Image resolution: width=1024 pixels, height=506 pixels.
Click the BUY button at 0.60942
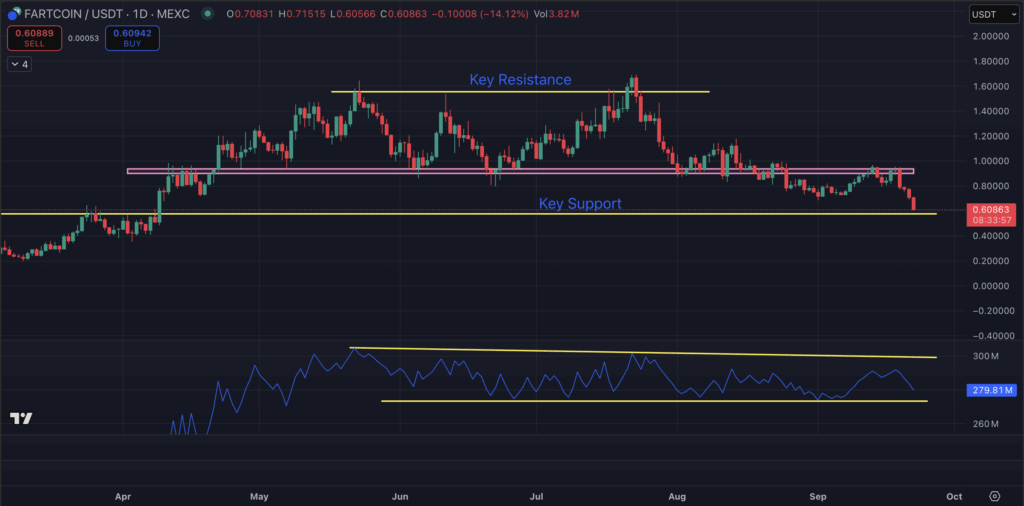pyautogui.click(x=132, y=38)
